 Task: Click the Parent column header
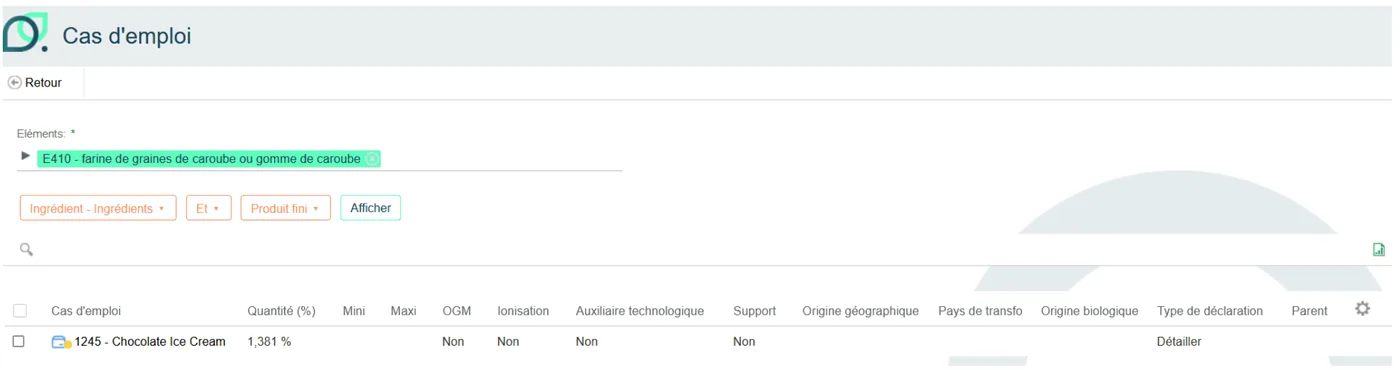point(1309,311)
